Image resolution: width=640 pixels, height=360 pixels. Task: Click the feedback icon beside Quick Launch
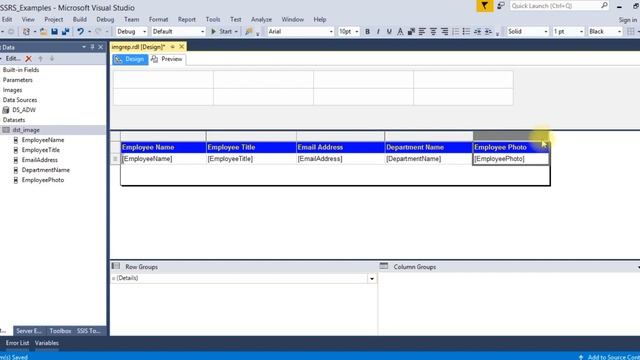coord(501,6)
